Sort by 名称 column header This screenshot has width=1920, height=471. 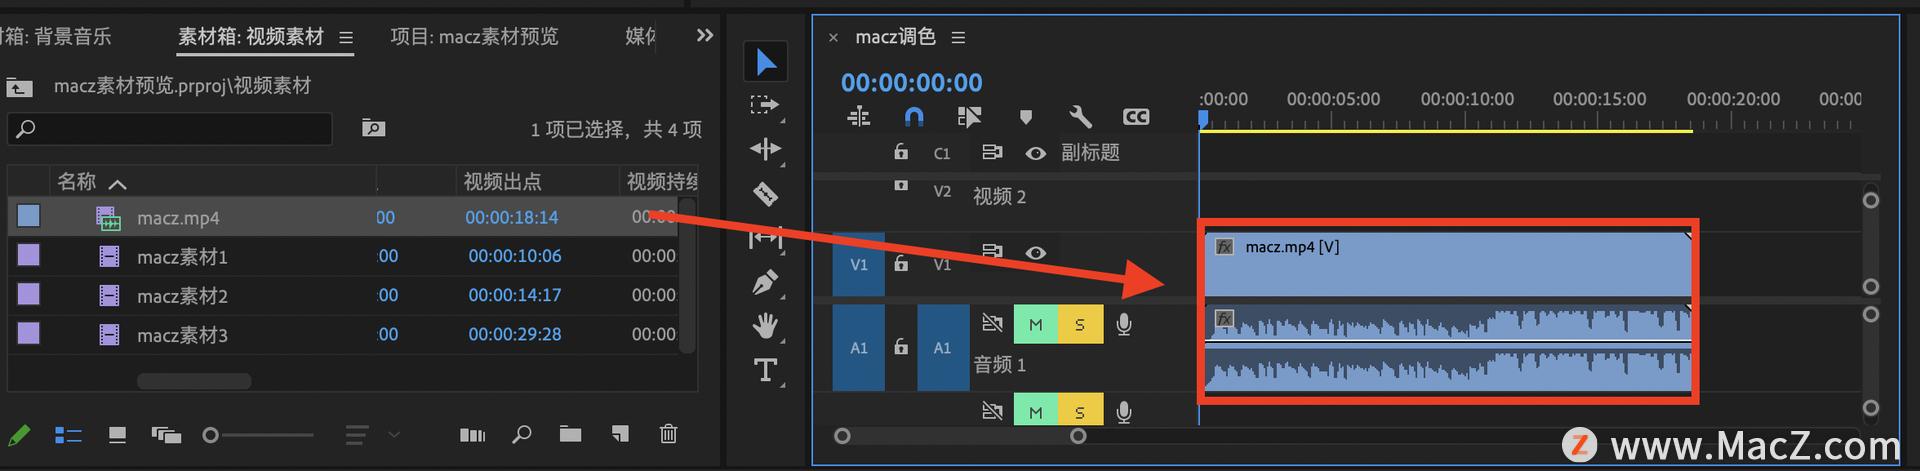pos(76,181)
